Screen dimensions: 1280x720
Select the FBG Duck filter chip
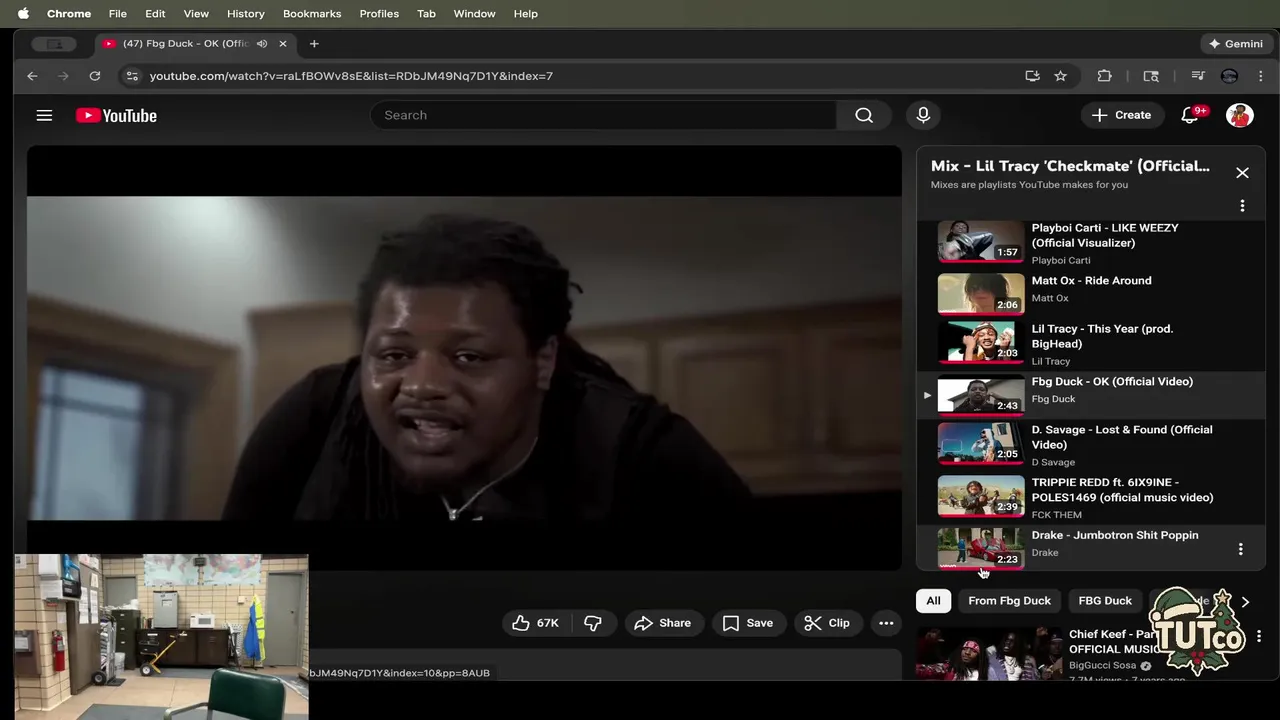1105,600
